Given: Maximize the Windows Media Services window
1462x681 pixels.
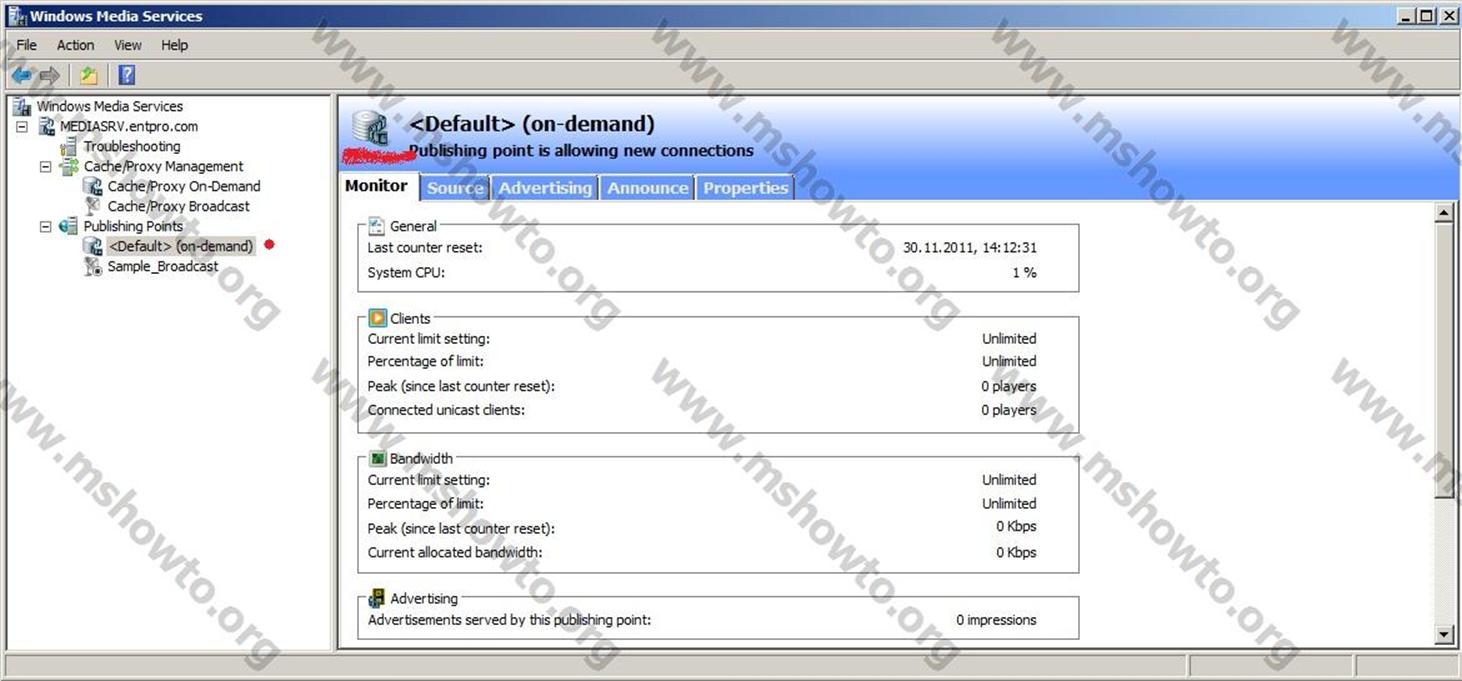Looking at the screenshot, I should point(1426,15).
